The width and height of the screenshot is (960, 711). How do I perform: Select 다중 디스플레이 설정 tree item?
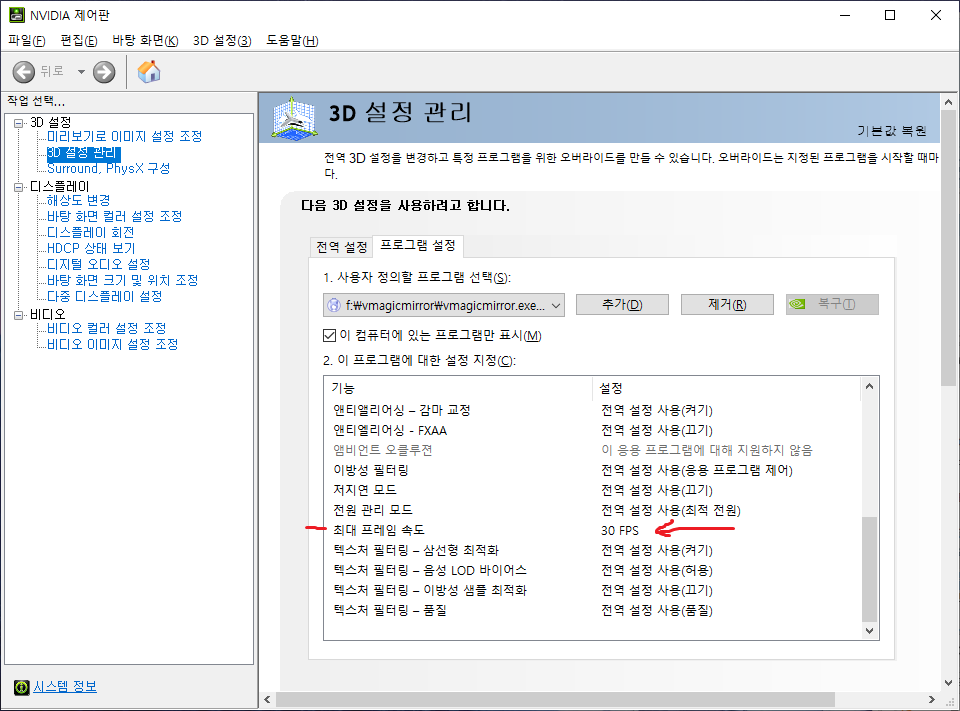pos(105,296)
